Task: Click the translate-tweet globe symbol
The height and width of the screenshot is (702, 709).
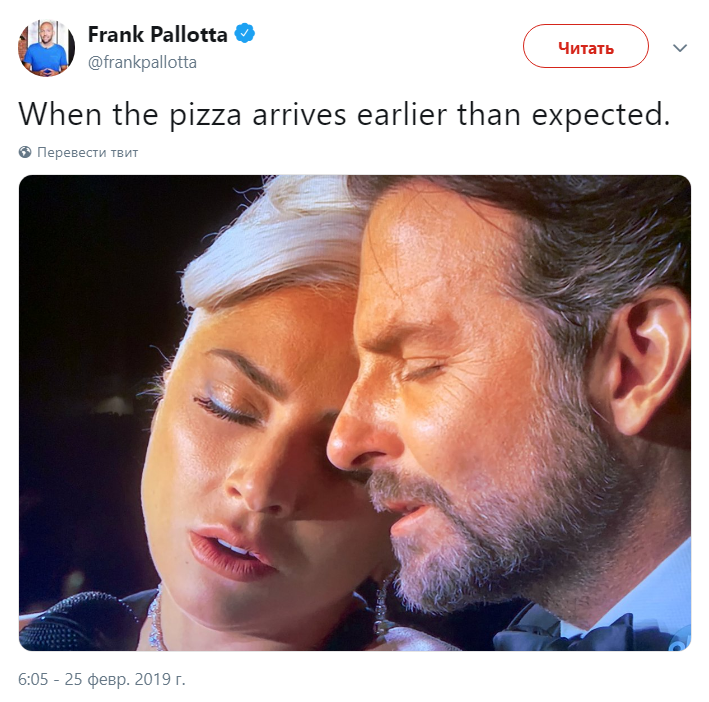Action: (x=25, y=152)
